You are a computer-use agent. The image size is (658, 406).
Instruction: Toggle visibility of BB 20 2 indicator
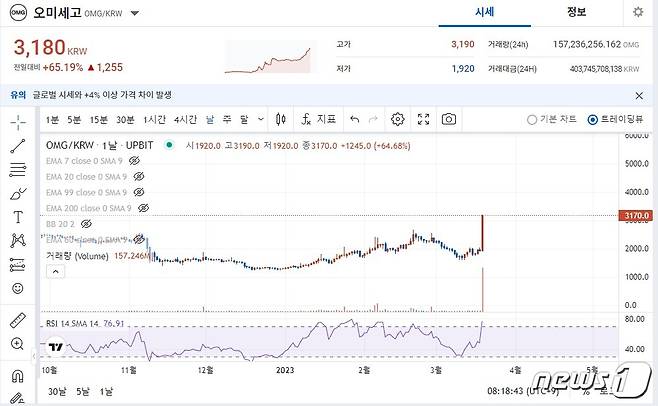point(86,224)
